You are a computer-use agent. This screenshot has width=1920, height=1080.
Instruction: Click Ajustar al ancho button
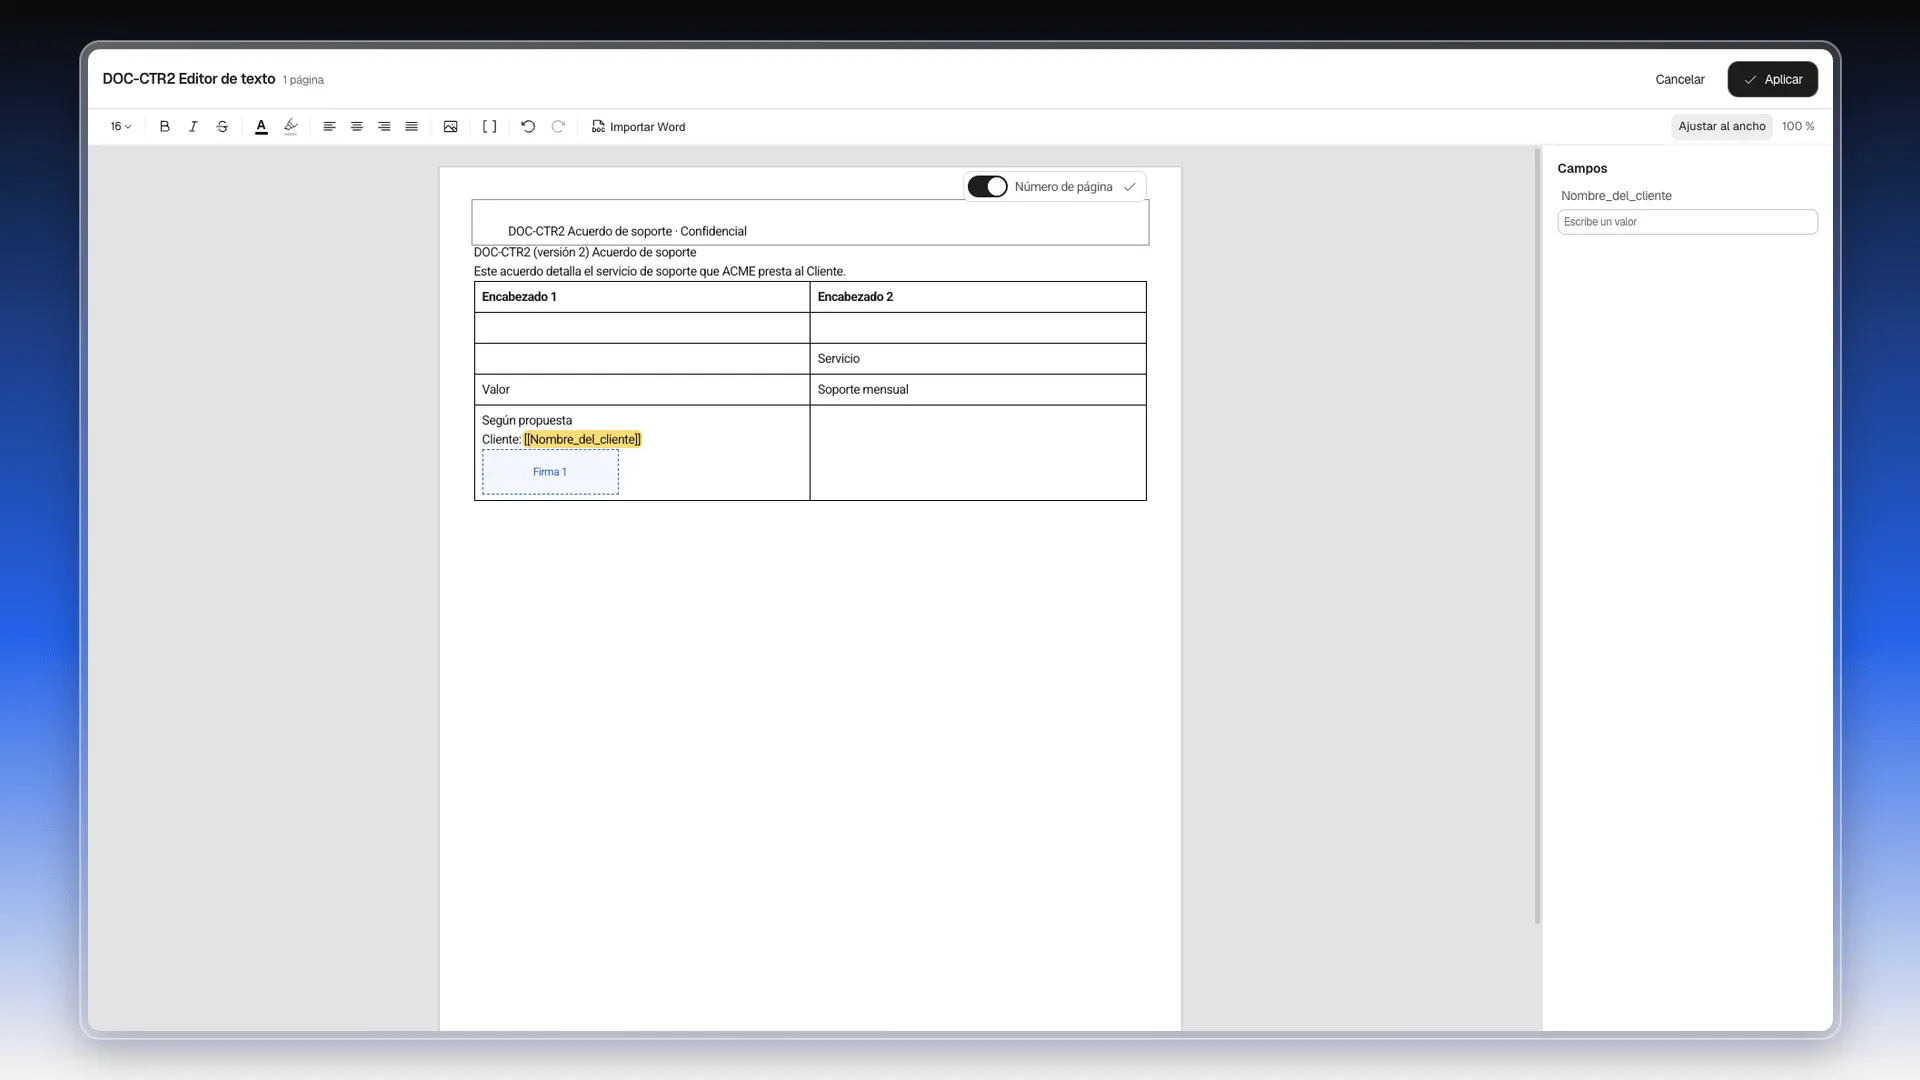(x=1721, y=126)
